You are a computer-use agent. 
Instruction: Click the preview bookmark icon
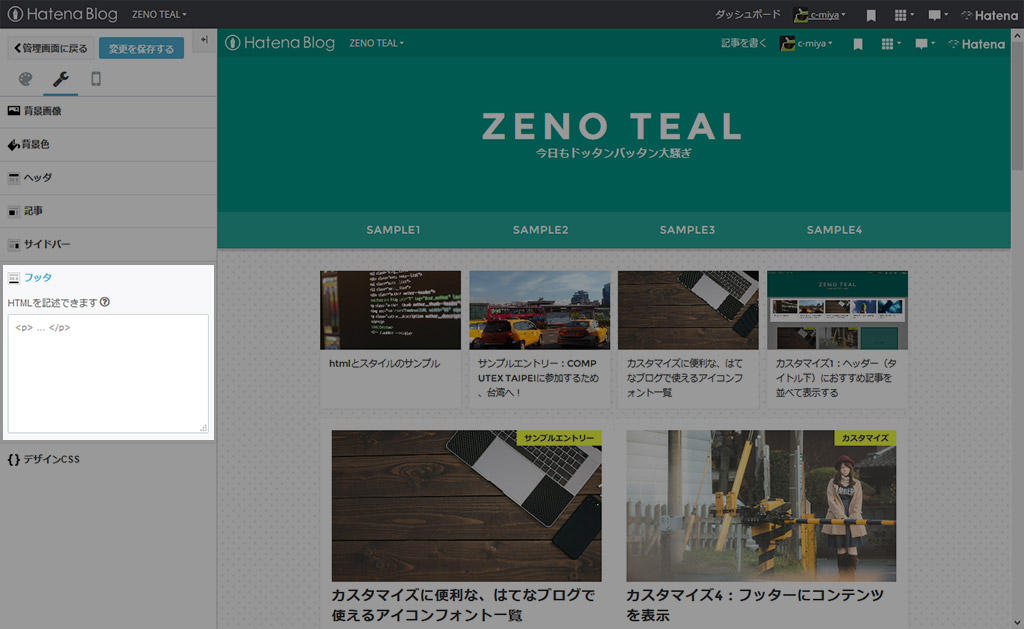[857, 44]
